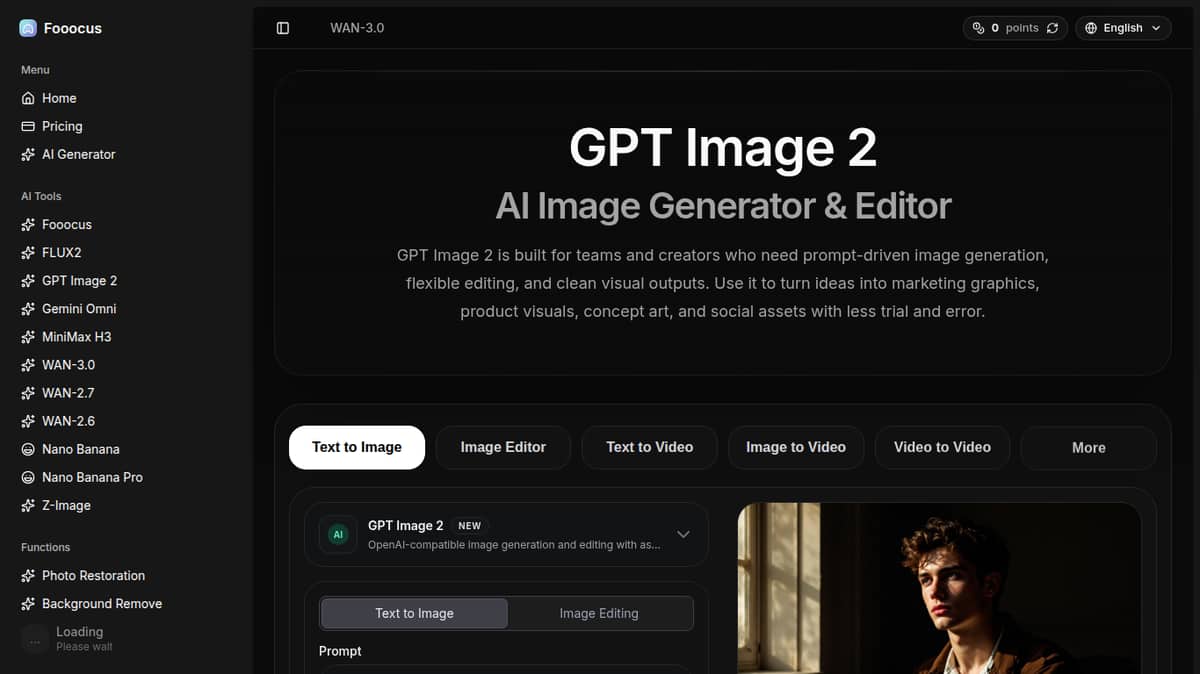Expand the GPT Image 2 model selector
This screenshot has height=674, width=1200.
pos(506,534)
